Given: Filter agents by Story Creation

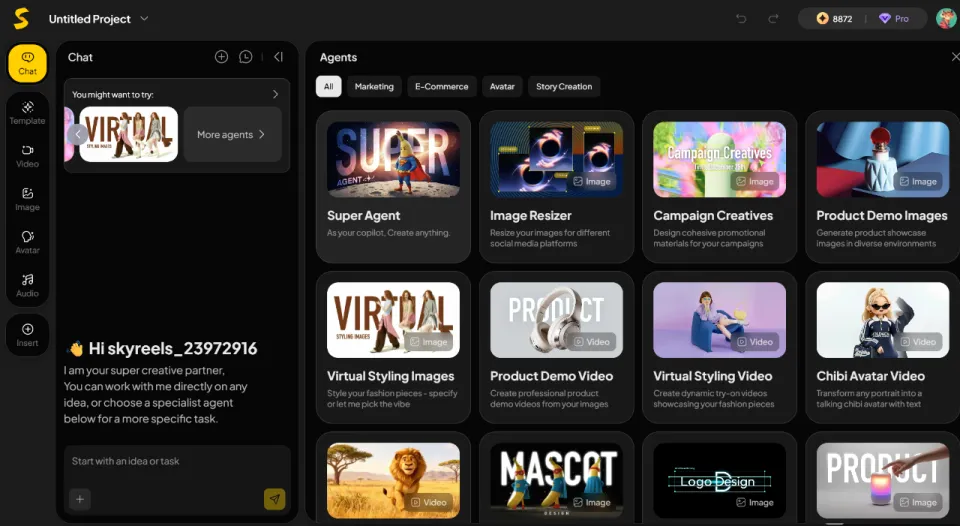Looking at the screenshot, I should pos(564,87).
